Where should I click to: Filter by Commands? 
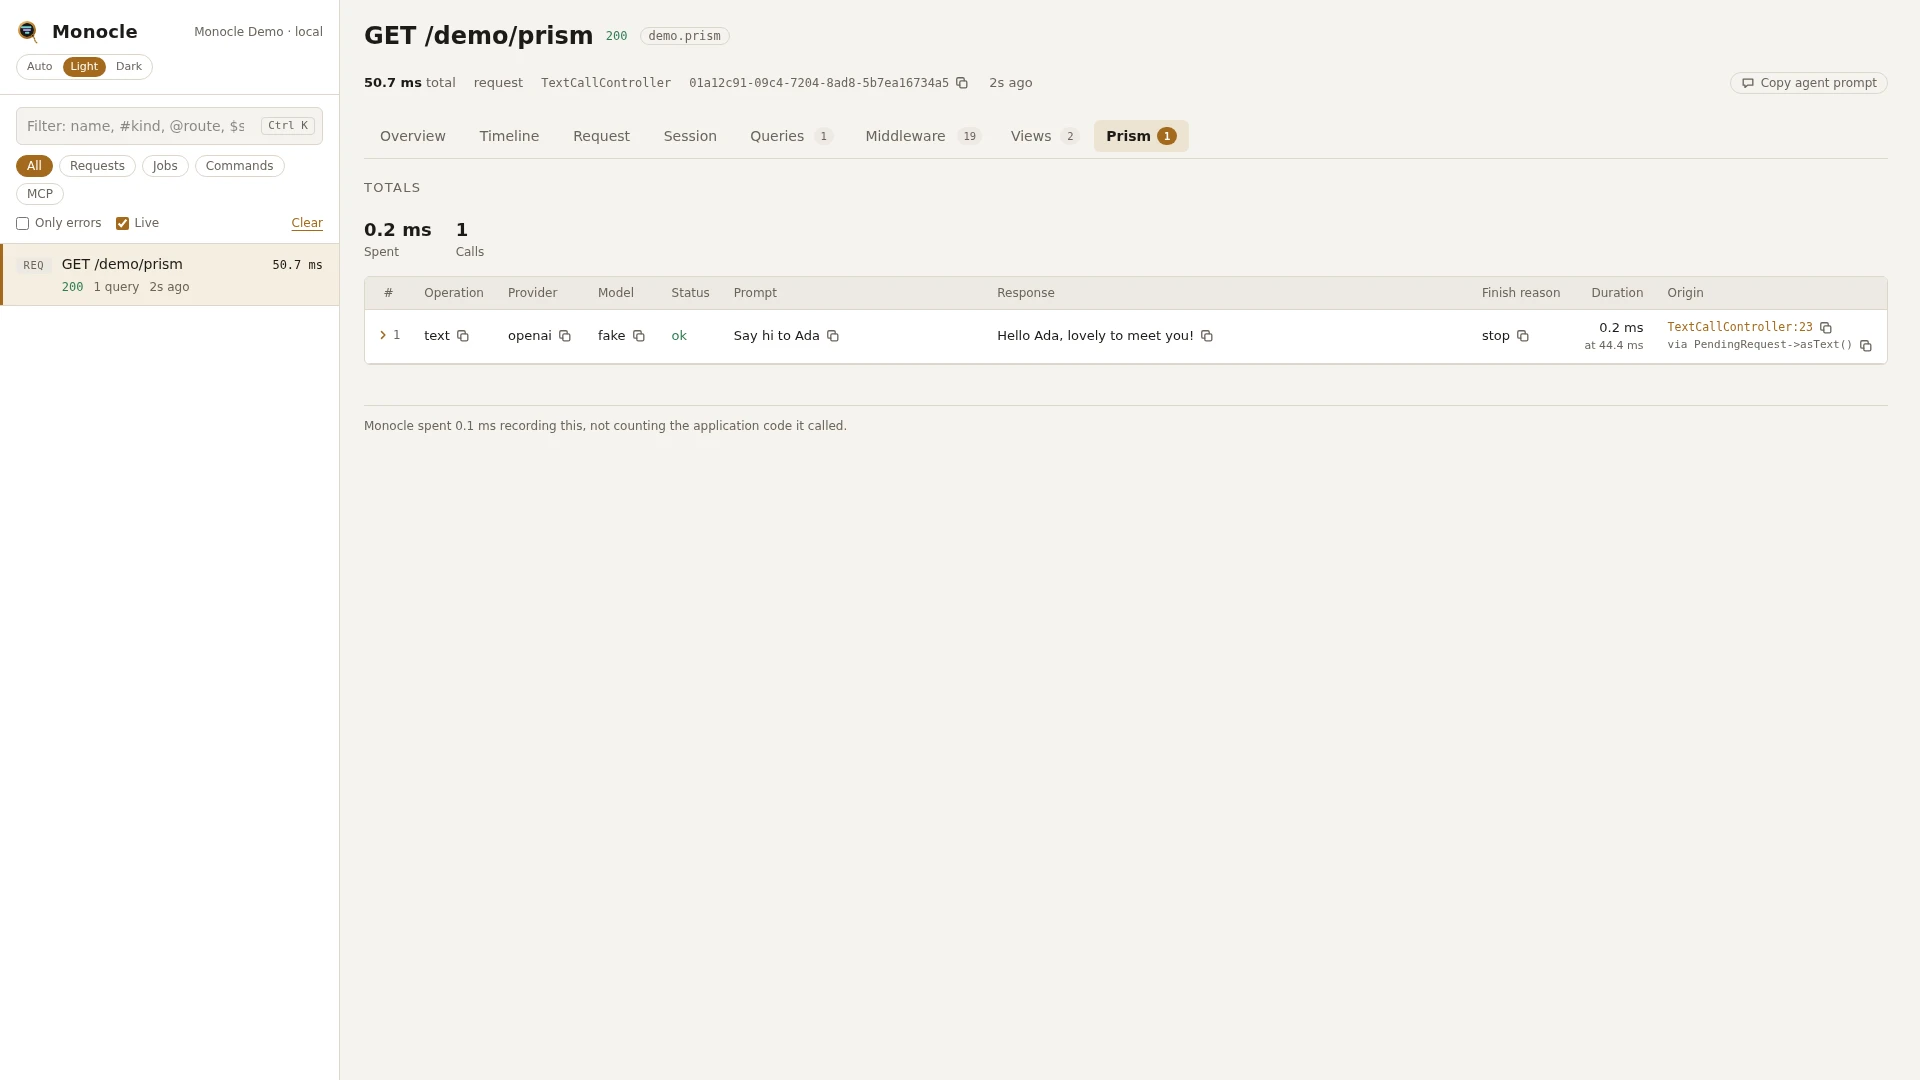(239, 166)
